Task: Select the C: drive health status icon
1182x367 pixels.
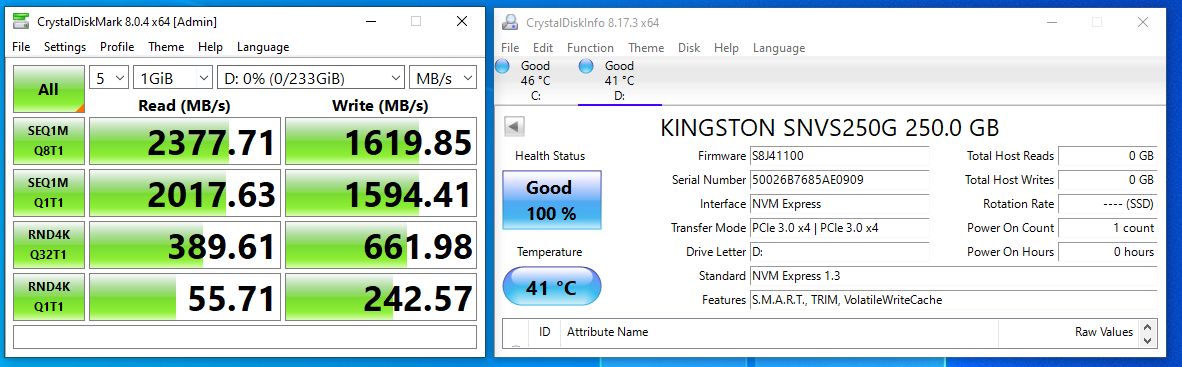Action: (504, 66)
